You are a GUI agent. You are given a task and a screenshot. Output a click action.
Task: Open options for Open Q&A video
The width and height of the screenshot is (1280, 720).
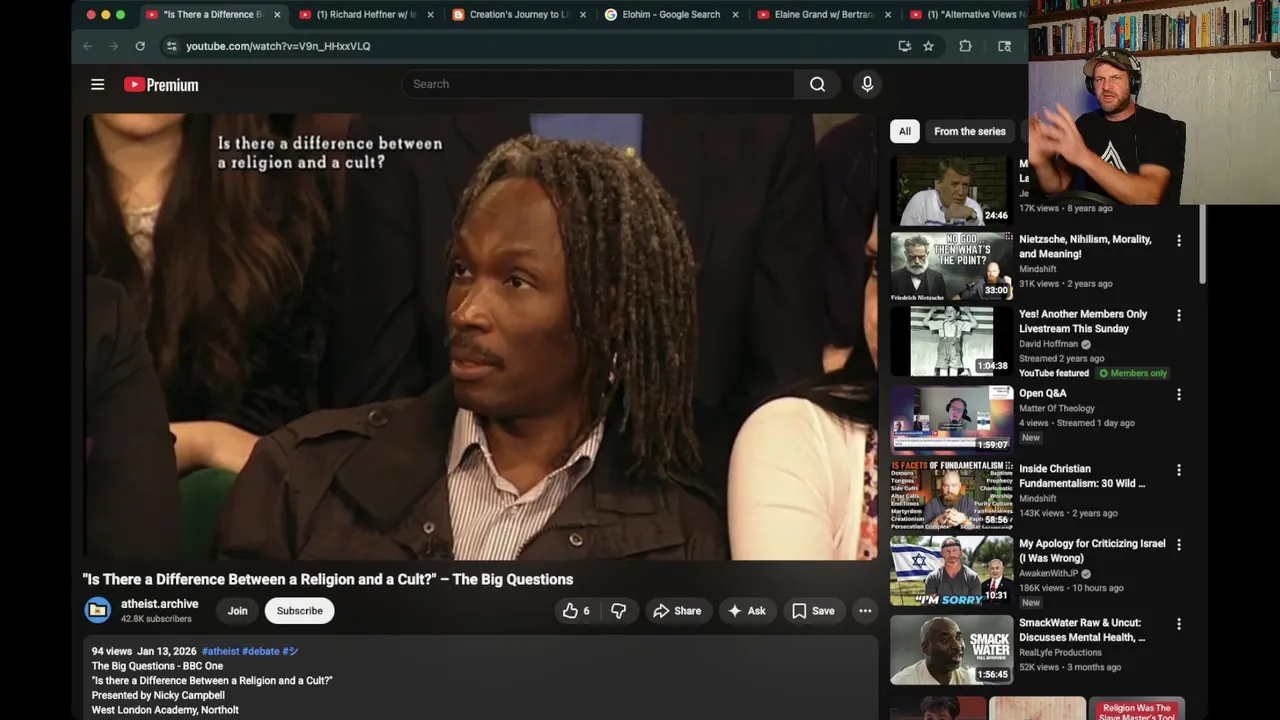[1178, 395]
